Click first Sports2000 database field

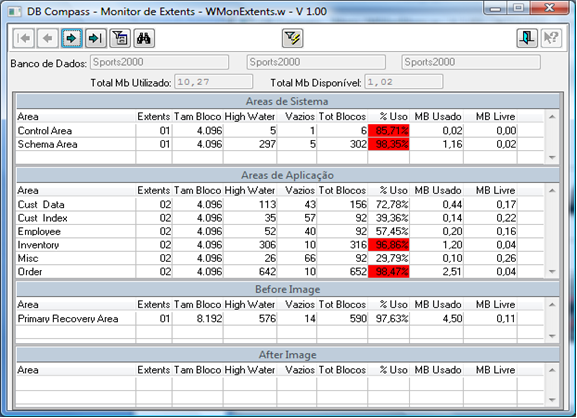click(159, 62)
